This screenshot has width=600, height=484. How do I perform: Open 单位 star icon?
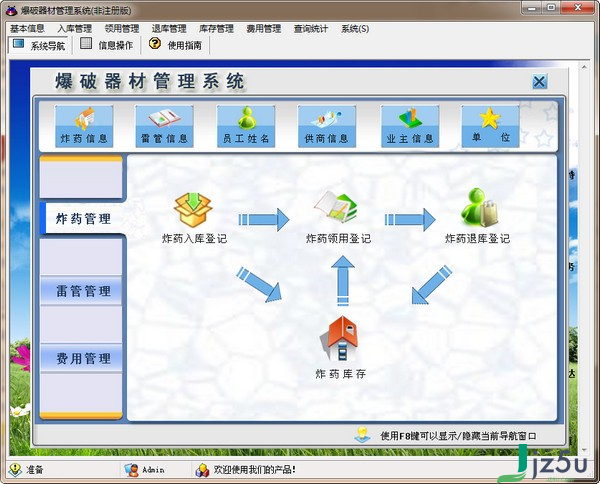(491, 126)
